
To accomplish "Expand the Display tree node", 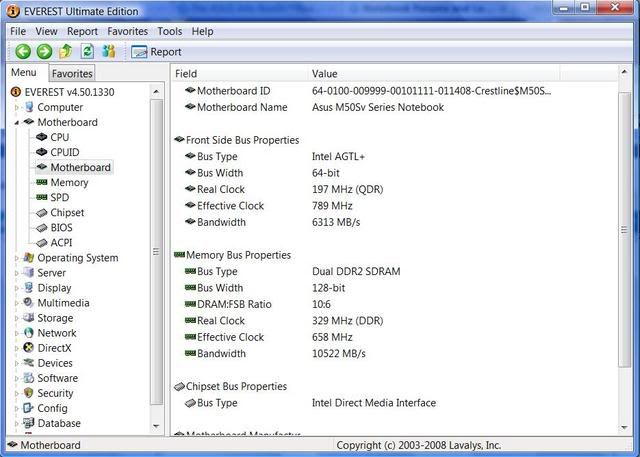I will (17, 288).
